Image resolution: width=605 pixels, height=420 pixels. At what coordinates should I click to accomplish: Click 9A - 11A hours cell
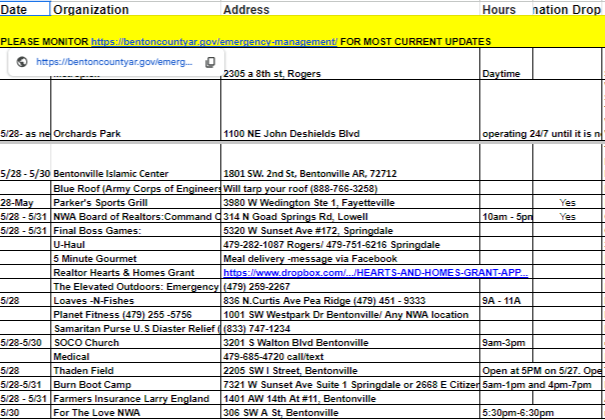pyautogui.click(x=506, y=300)
